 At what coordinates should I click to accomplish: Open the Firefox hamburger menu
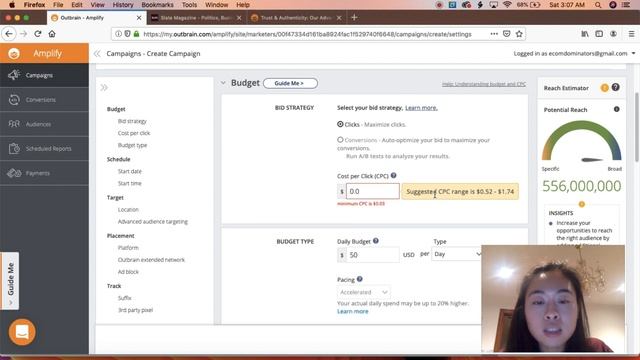631,34
